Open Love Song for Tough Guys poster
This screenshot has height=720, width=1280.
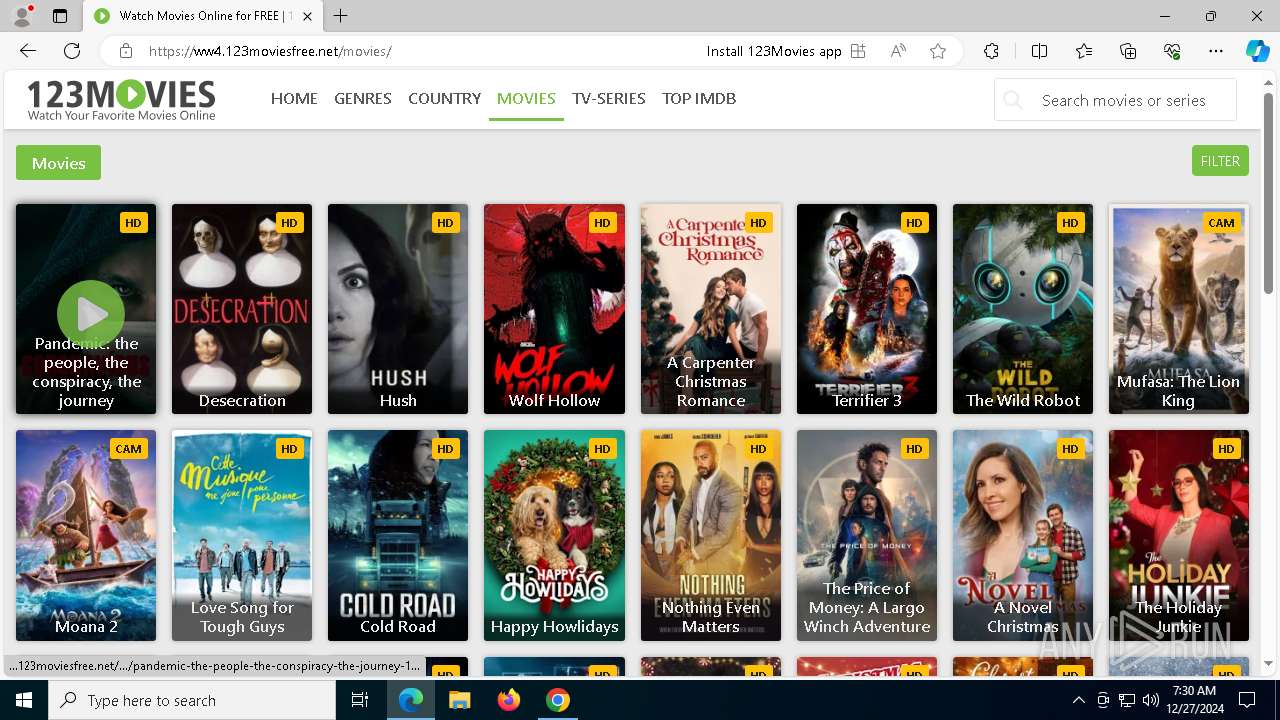[x=242, y=535]
